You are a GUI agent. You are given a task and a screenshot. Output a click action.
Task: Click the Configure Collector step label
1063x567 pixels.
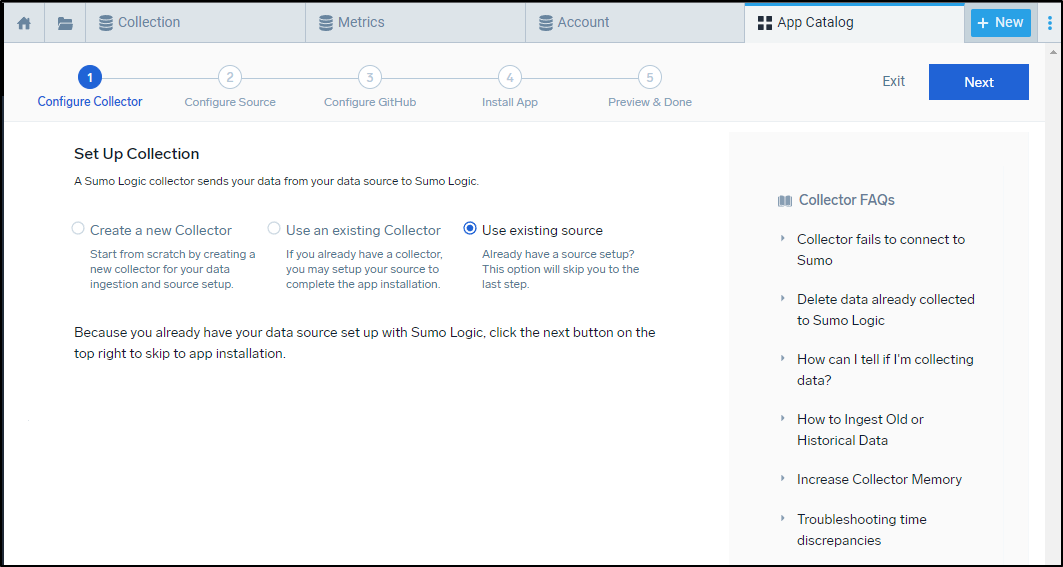coord(90,102)
